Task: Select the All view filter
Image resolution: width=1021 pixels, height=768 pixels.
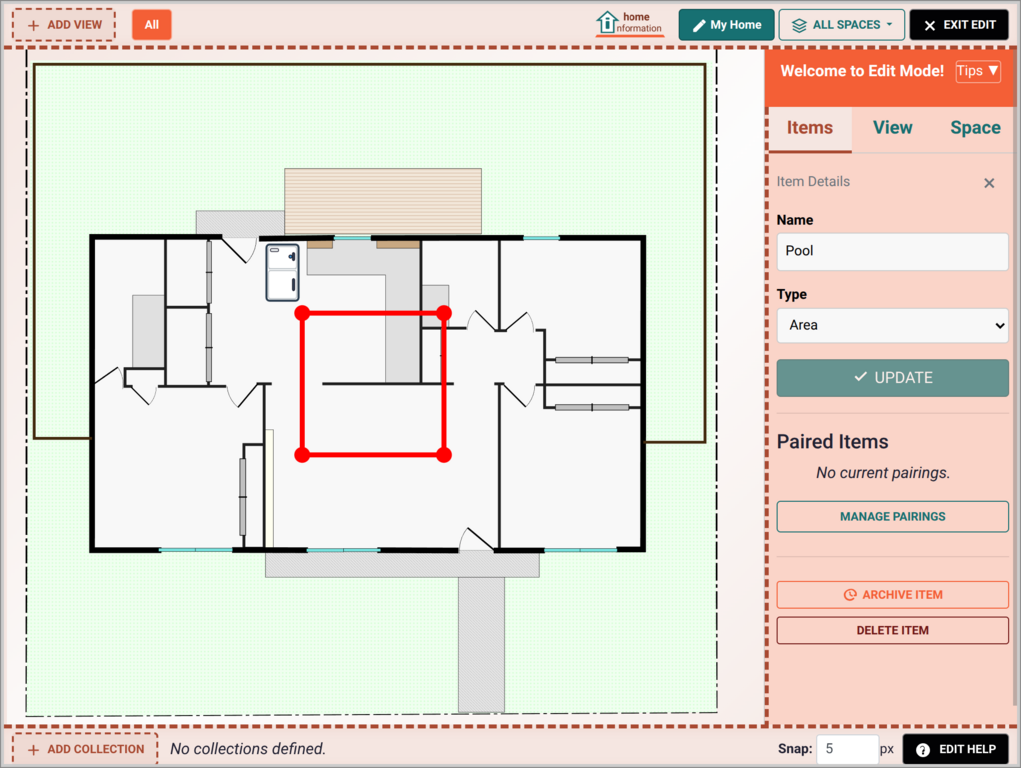Action: pyautogui.click(x=152, y=25)
